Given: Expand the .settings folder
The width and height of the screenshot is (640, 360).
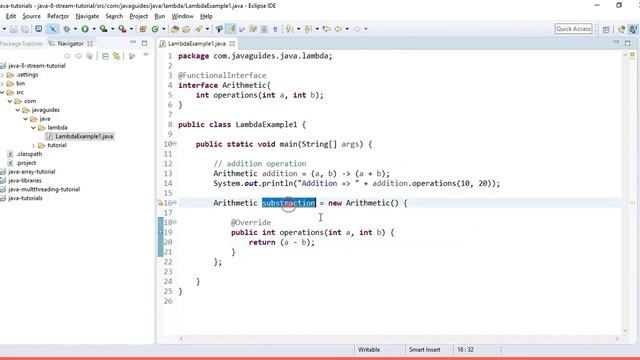Looking at the screenshot, I should click(2, 75).
